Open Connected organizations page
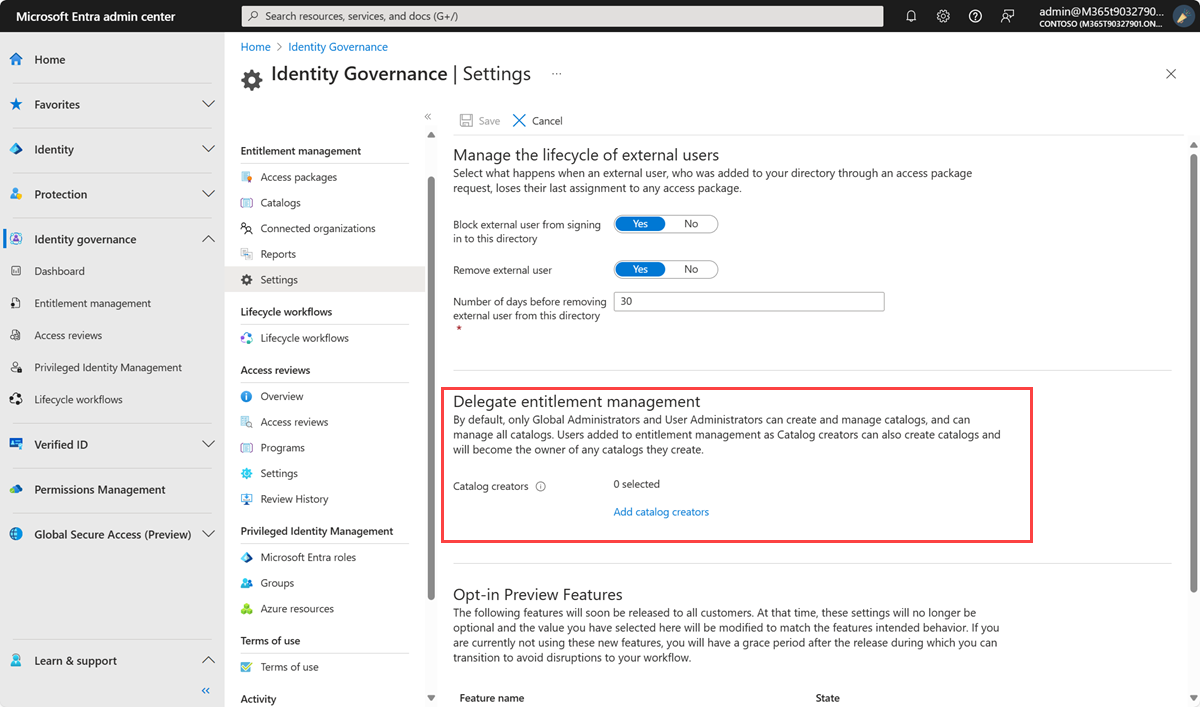 click(x=318, y=227)
